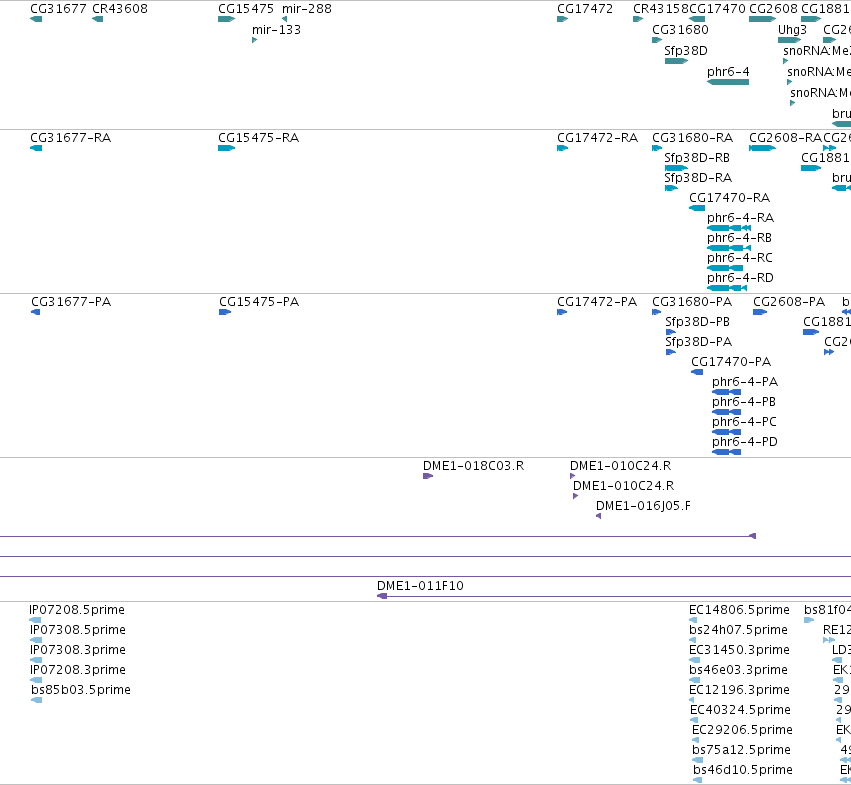Open the phr6-4-PD protein feature

click(x=726, y=452)
